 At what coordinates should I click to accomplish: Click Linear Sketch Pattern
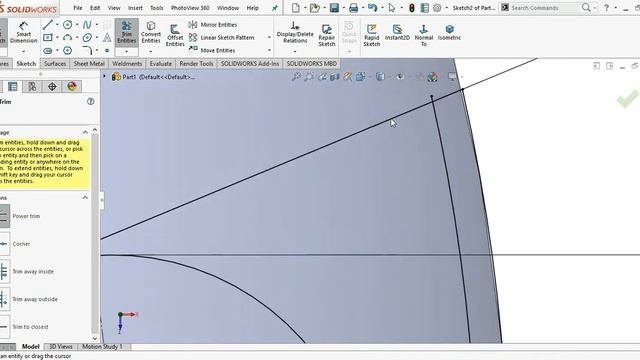pyautogui.click(x=222, y=38)
